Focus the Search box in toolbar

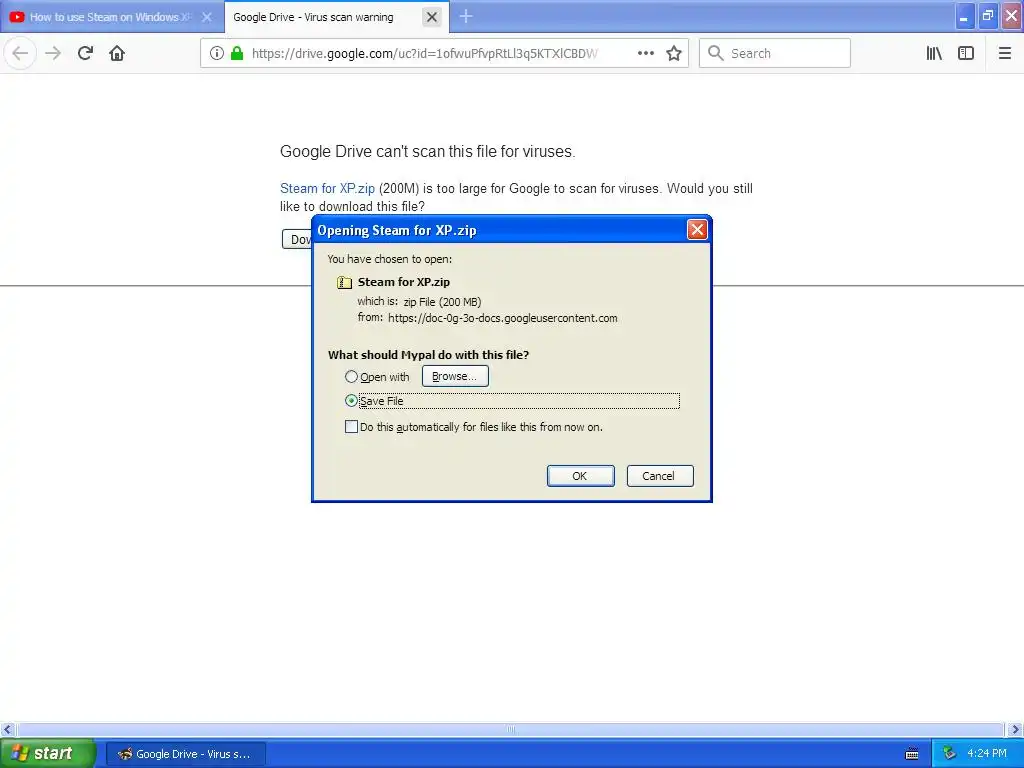coord(775,53)
